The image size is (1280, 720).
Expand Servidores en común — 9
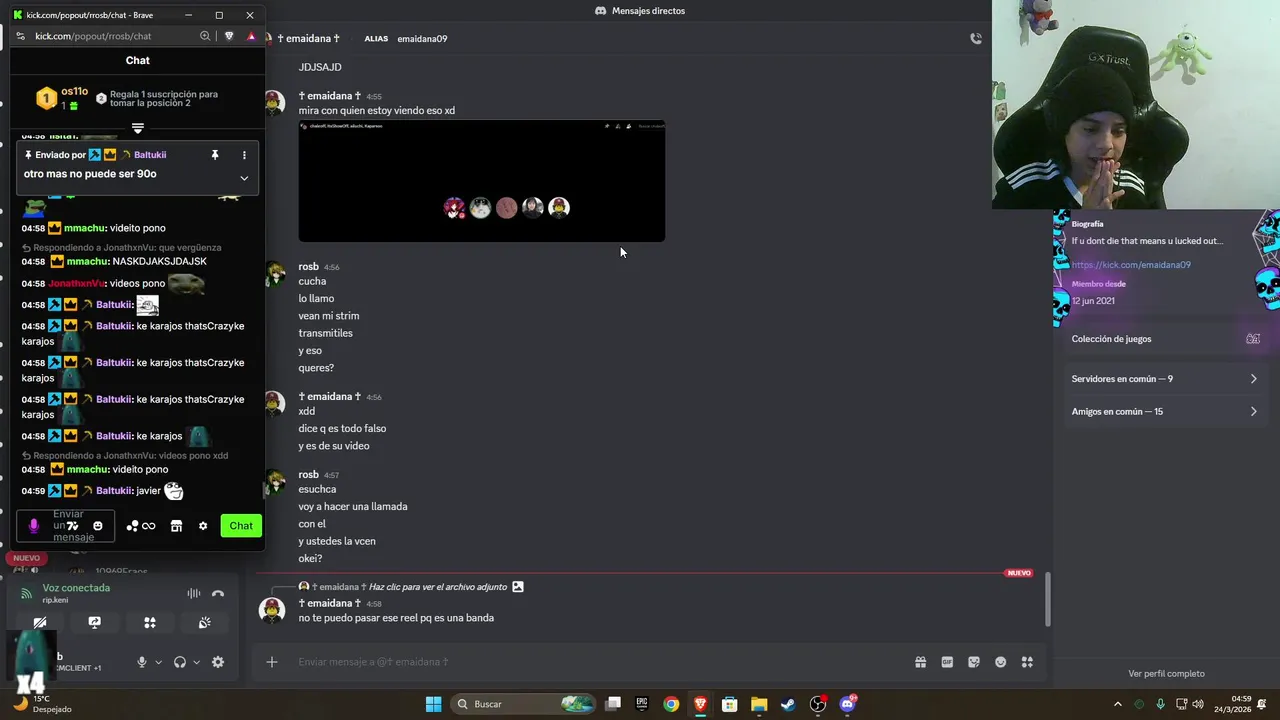(1164, 379)
